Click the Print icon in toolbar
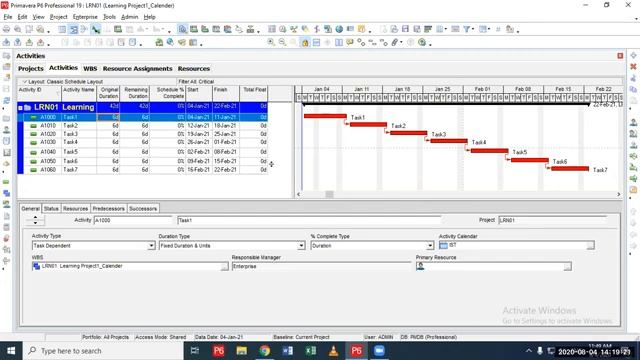Viewport: 640px width, 360px height. point(6,29)
